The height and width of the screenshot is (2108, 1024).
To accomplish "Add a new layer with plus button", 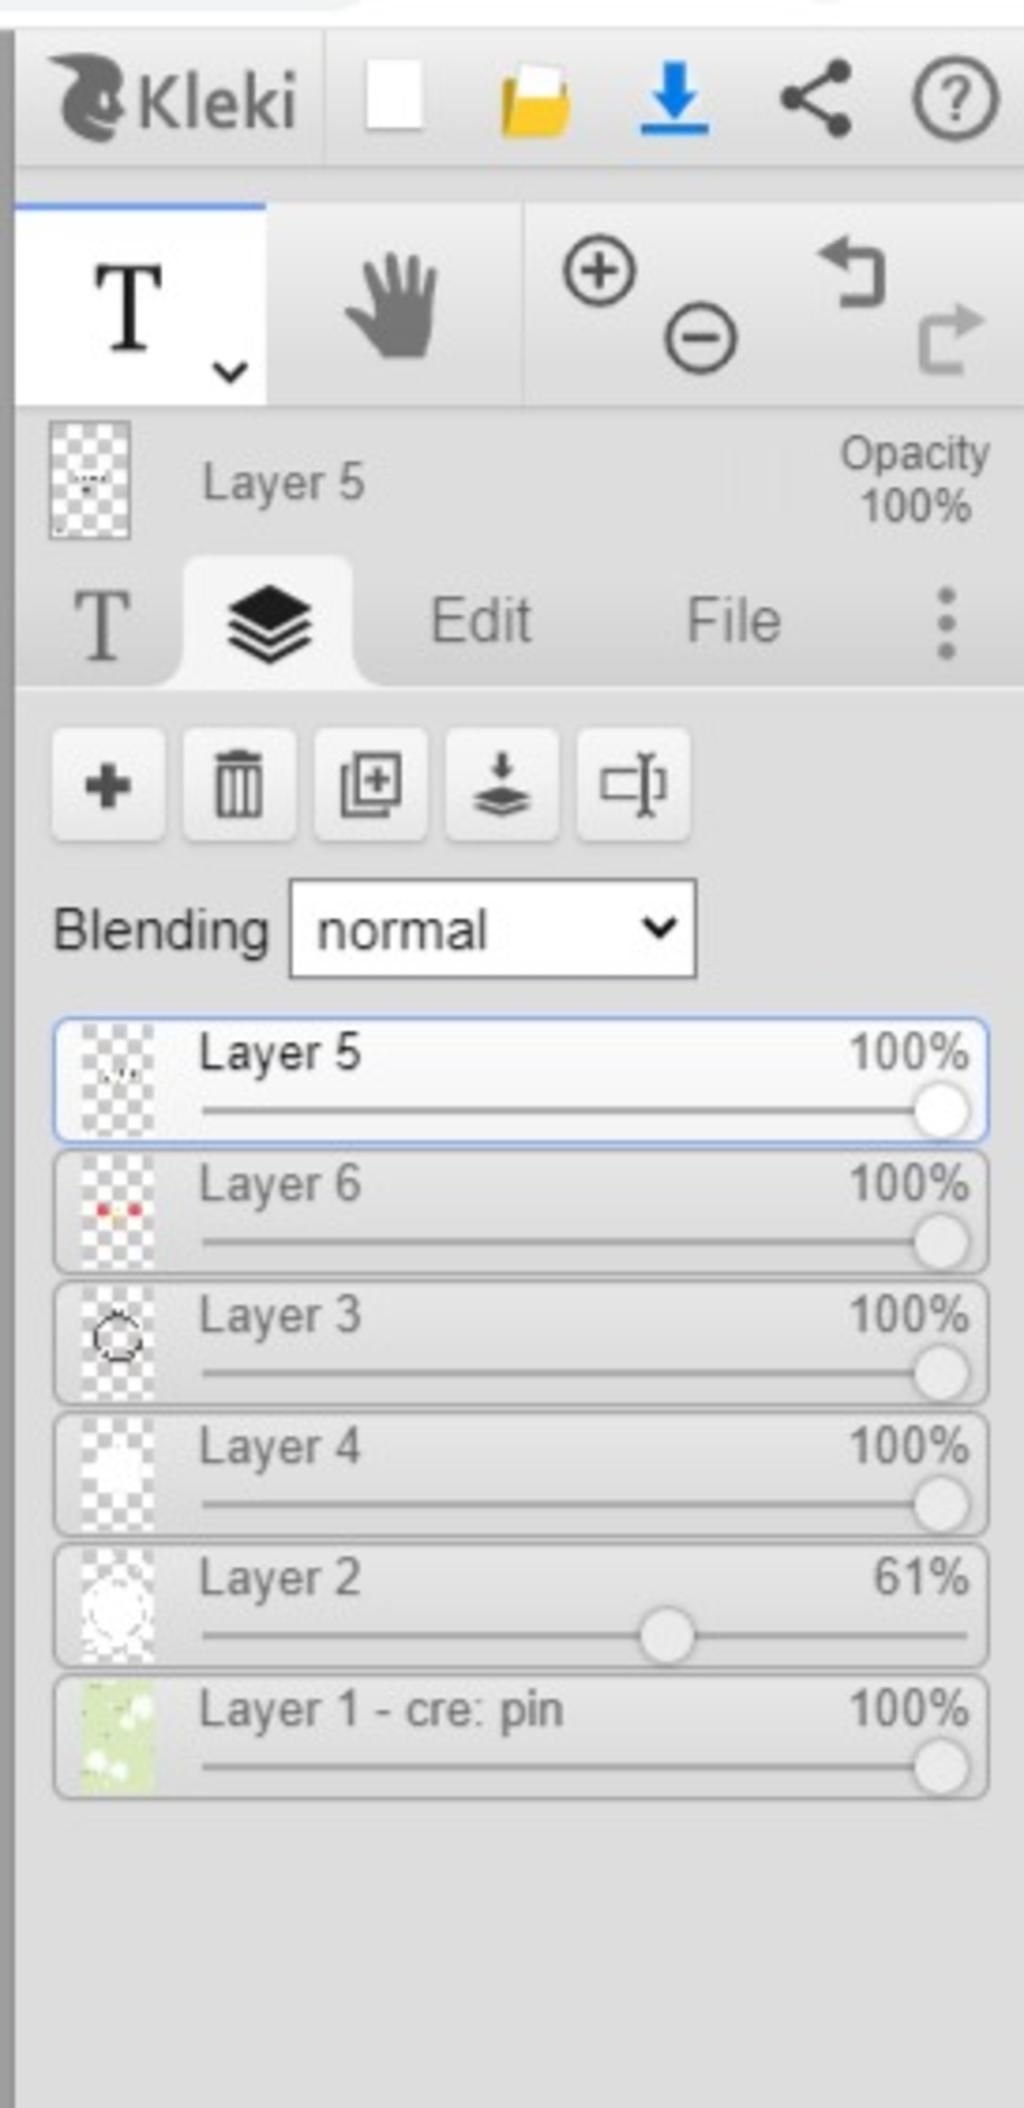I will tap(108, 785).
